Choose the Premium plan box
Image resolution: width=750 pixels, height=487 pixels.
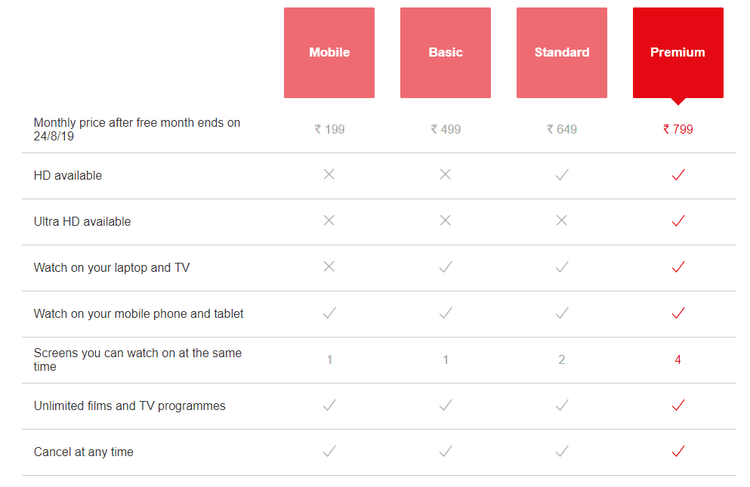(x=678, y=53)
